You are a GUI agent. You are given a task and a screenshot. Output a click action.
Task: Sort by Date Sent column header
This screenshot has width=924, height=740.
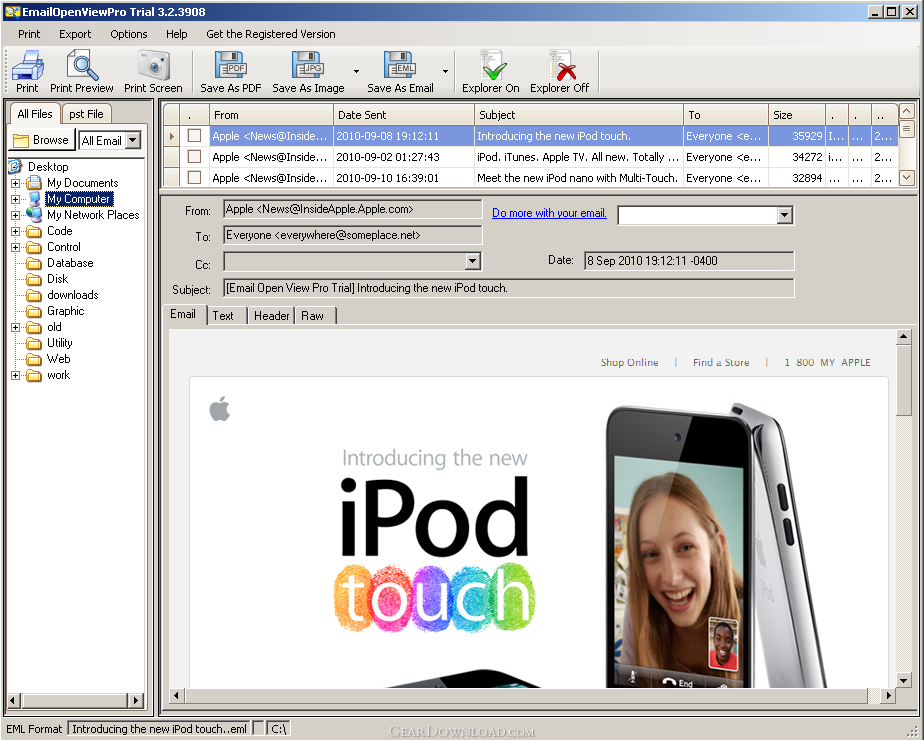tap(404, 115)
